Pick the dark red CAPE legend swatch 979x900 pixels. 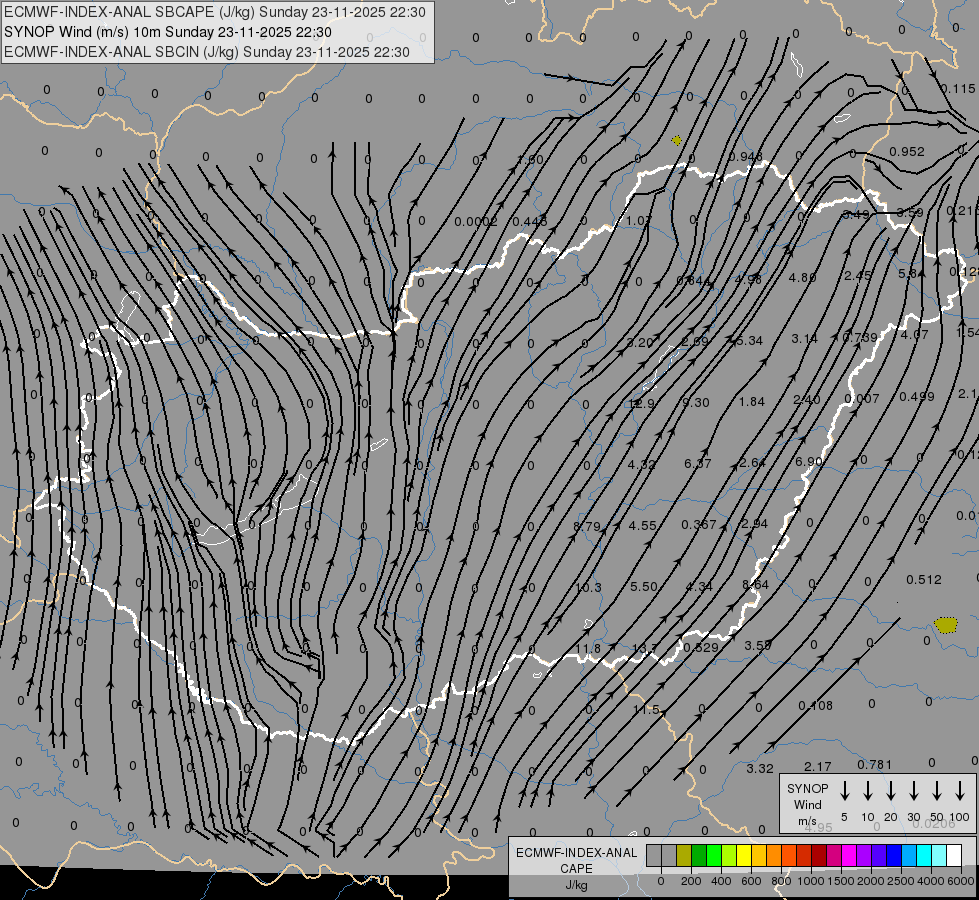819,855
